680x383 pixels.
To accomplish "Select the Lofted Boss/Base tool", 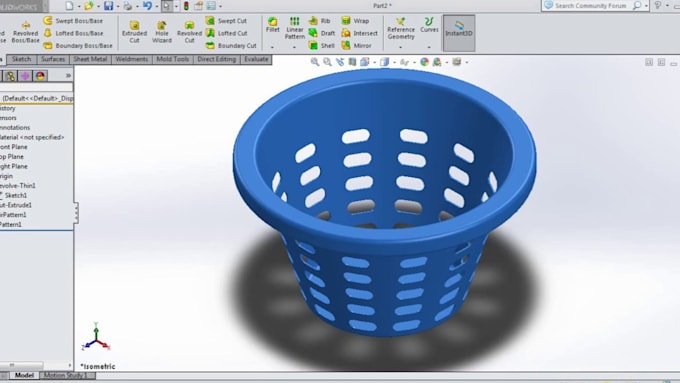I will (73, 33).
